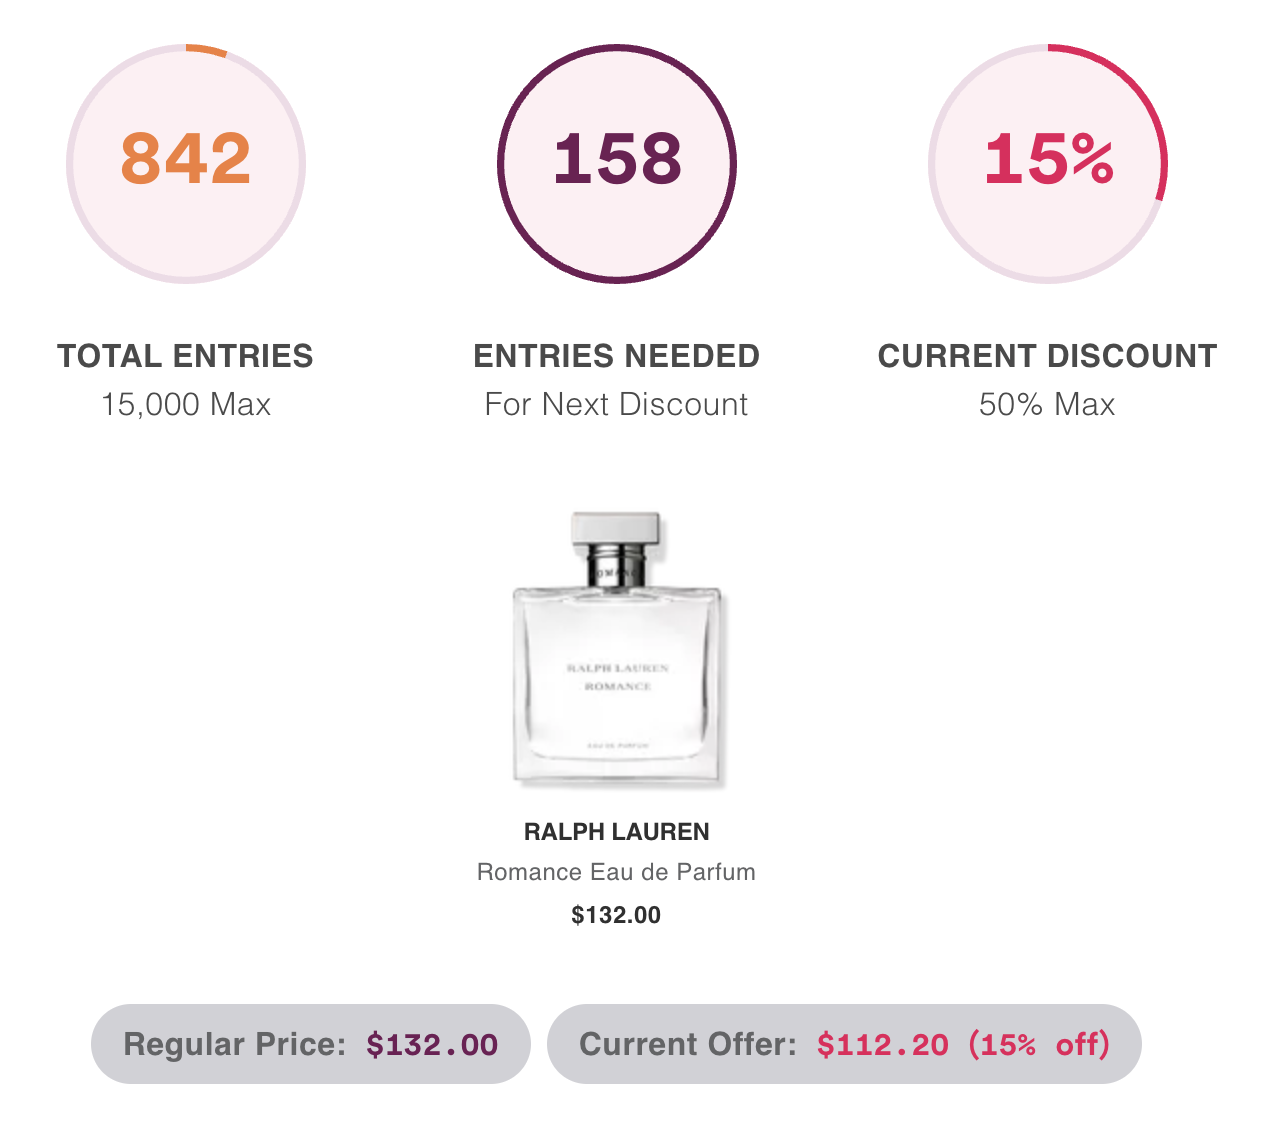Click the CURRENT DISCOUNT heading
Viewport: 1262px width, 1134px height.
(x=1047, y=356)
